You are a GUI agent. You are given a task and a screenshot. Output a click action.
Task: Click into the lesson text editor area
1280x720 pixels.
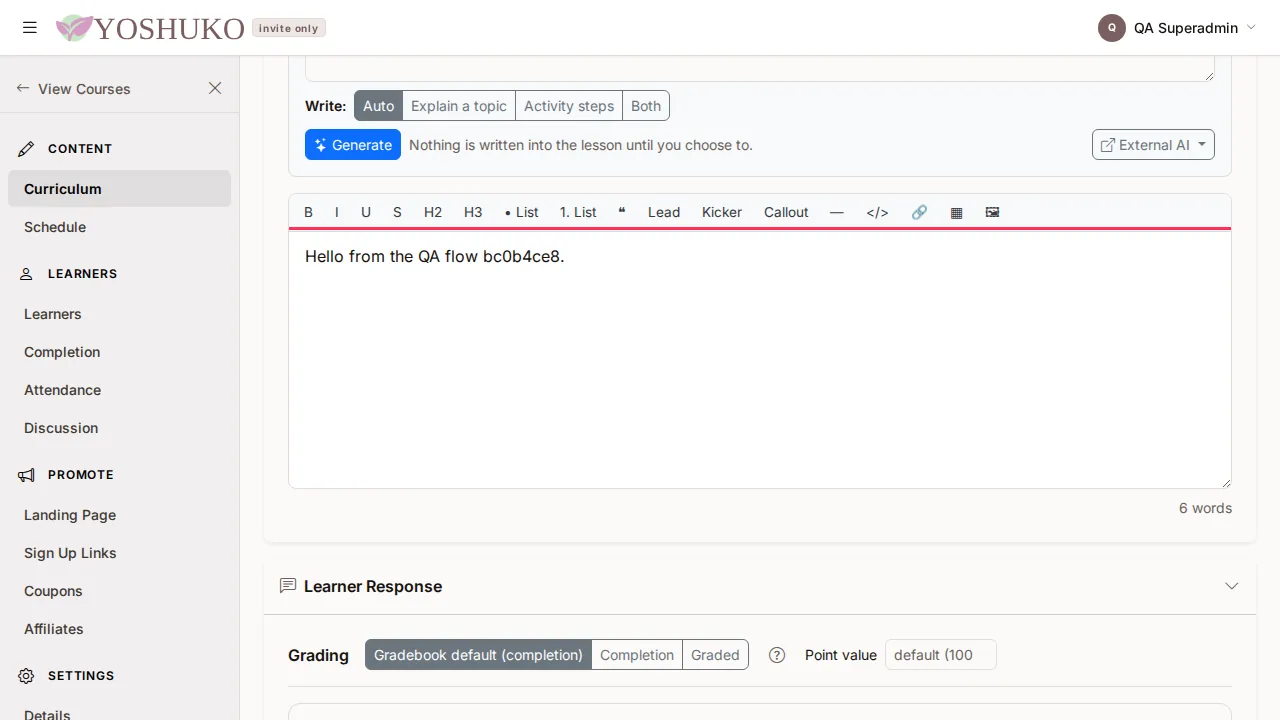pyautogui.click(x=760, y=360)
